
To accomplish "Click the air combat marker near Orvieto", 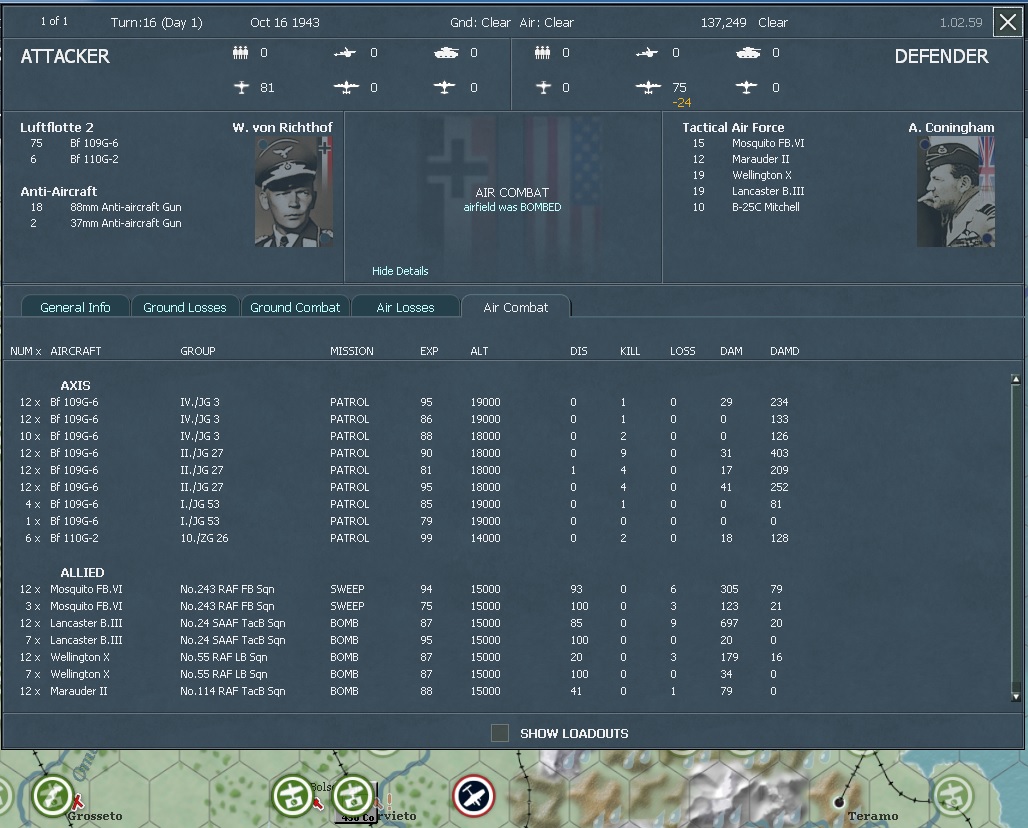I will [473, 796].
